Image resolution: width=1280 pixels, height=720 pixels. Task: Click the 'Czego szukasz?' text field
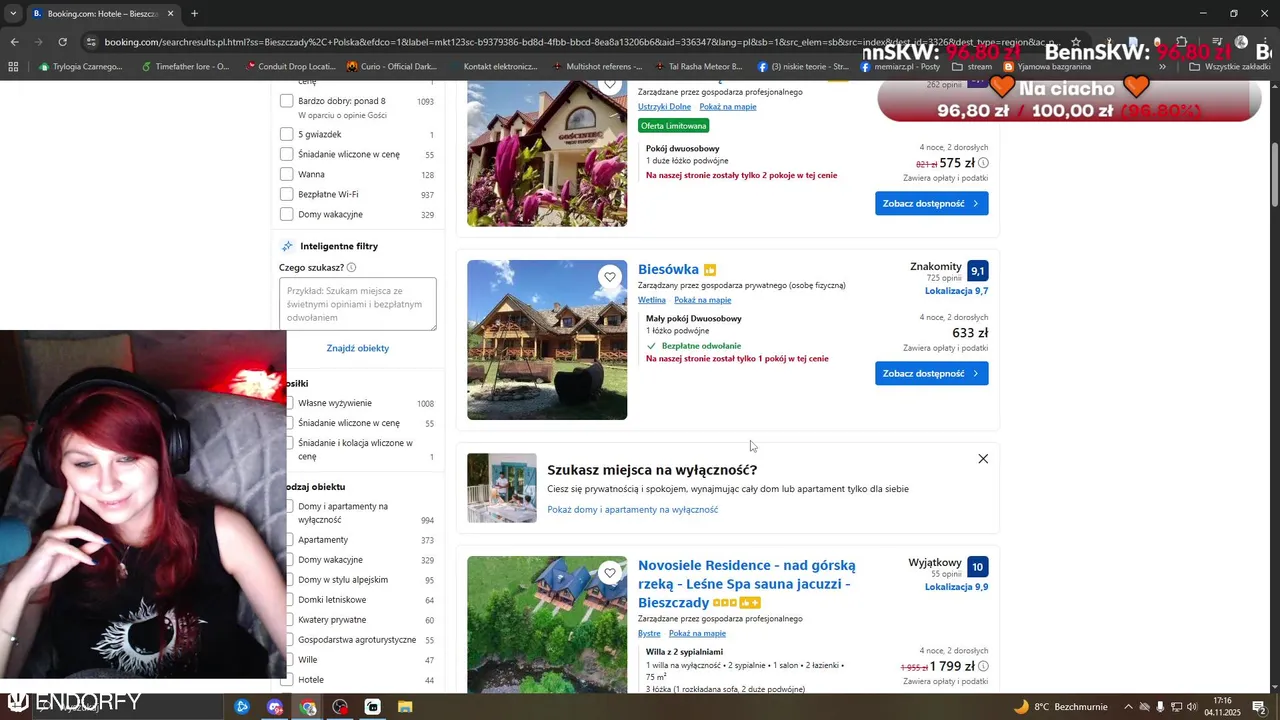[x=358, y=304]
